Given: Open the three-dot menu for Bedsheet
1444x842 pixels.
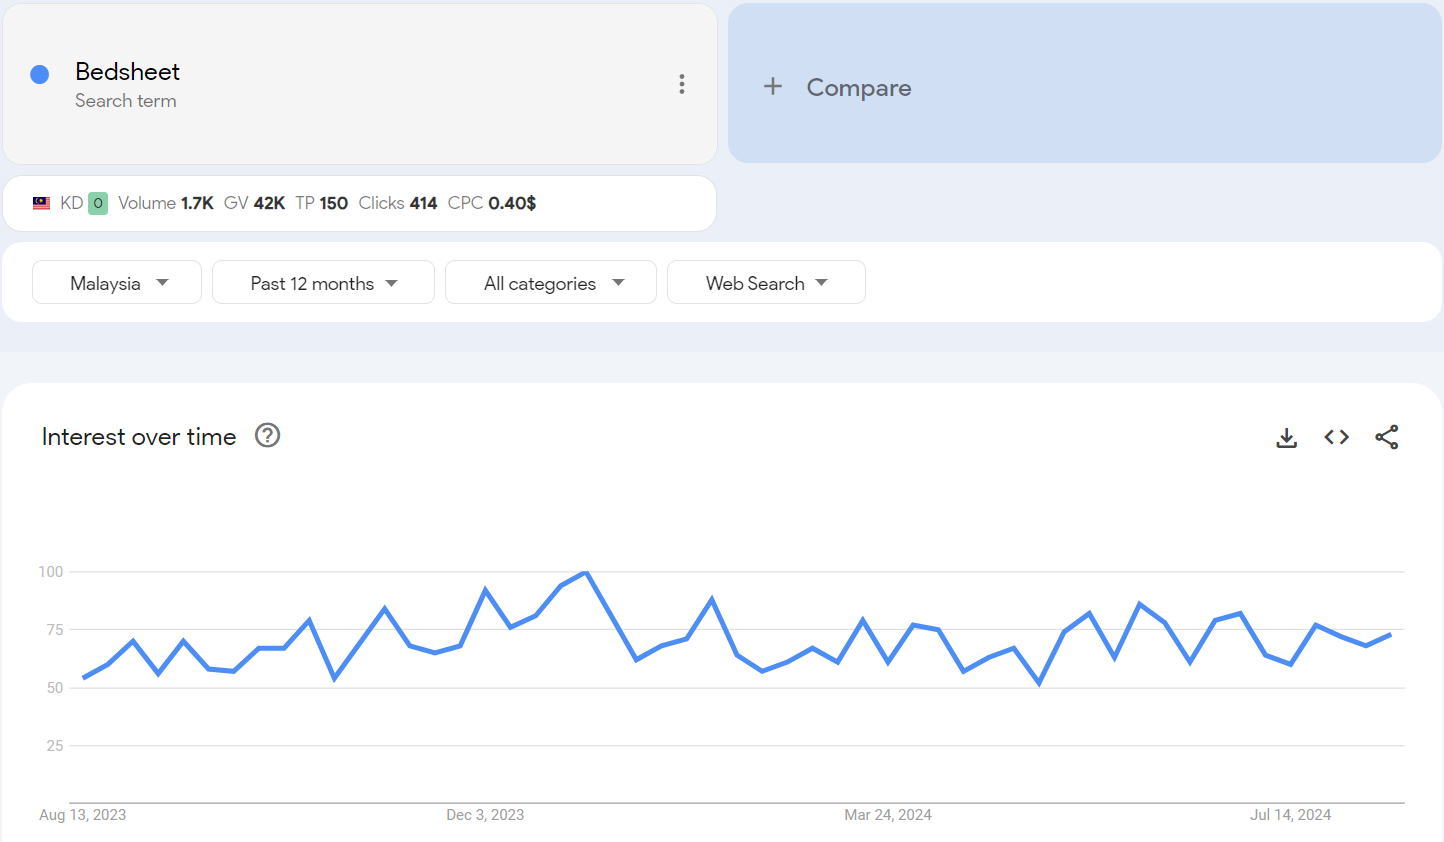Looking at the screenshot, I should click(682, 84).
